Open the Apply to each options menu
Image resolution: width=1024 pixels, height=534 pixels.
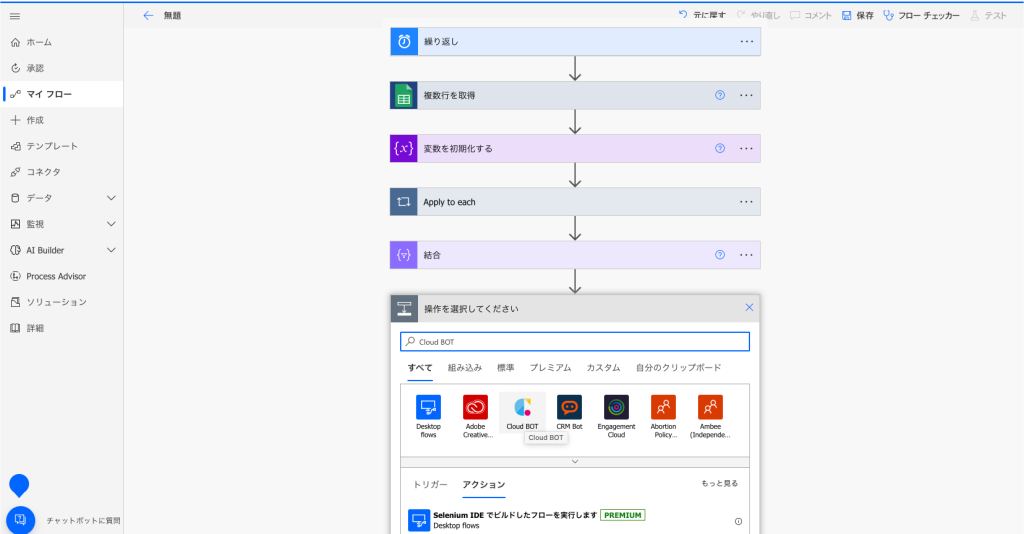pos(746,202)
